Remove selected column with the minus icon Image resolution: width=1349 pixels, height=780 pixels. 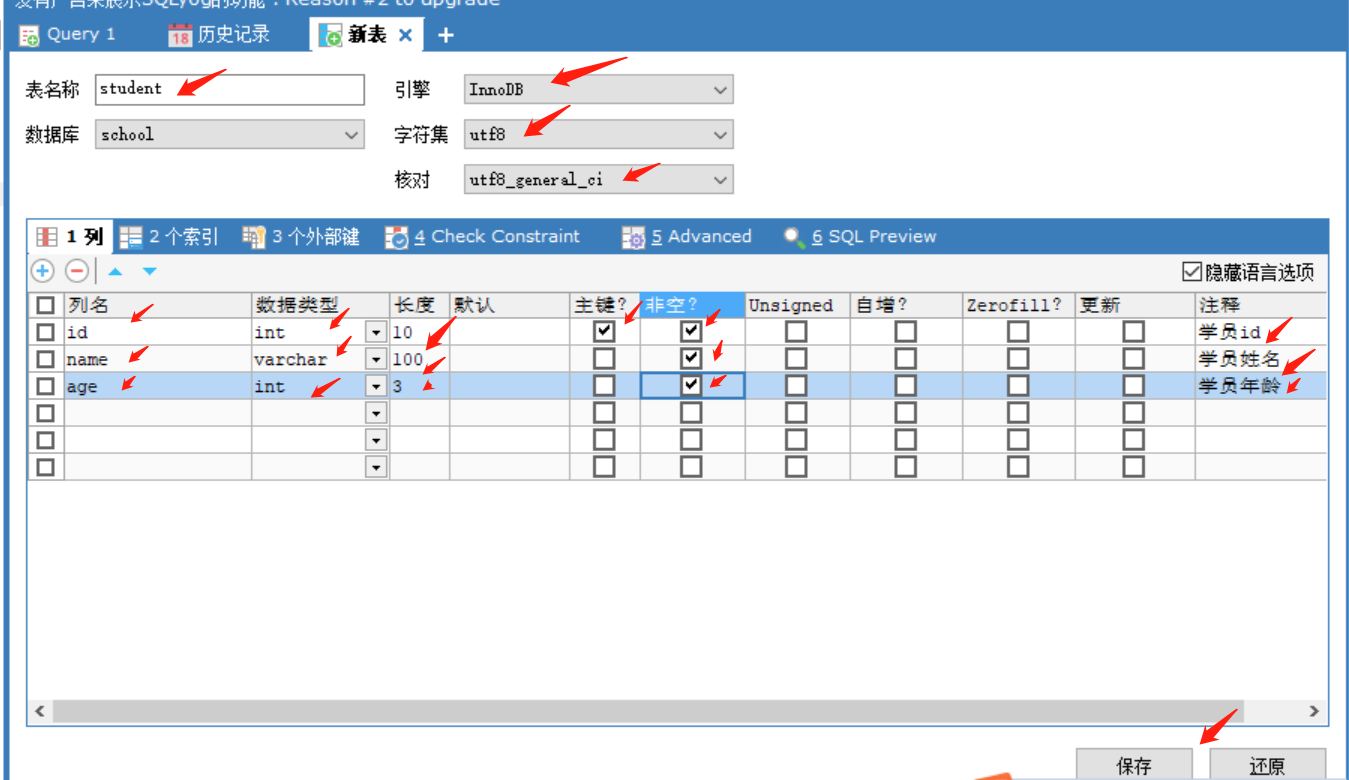[77, 271]
